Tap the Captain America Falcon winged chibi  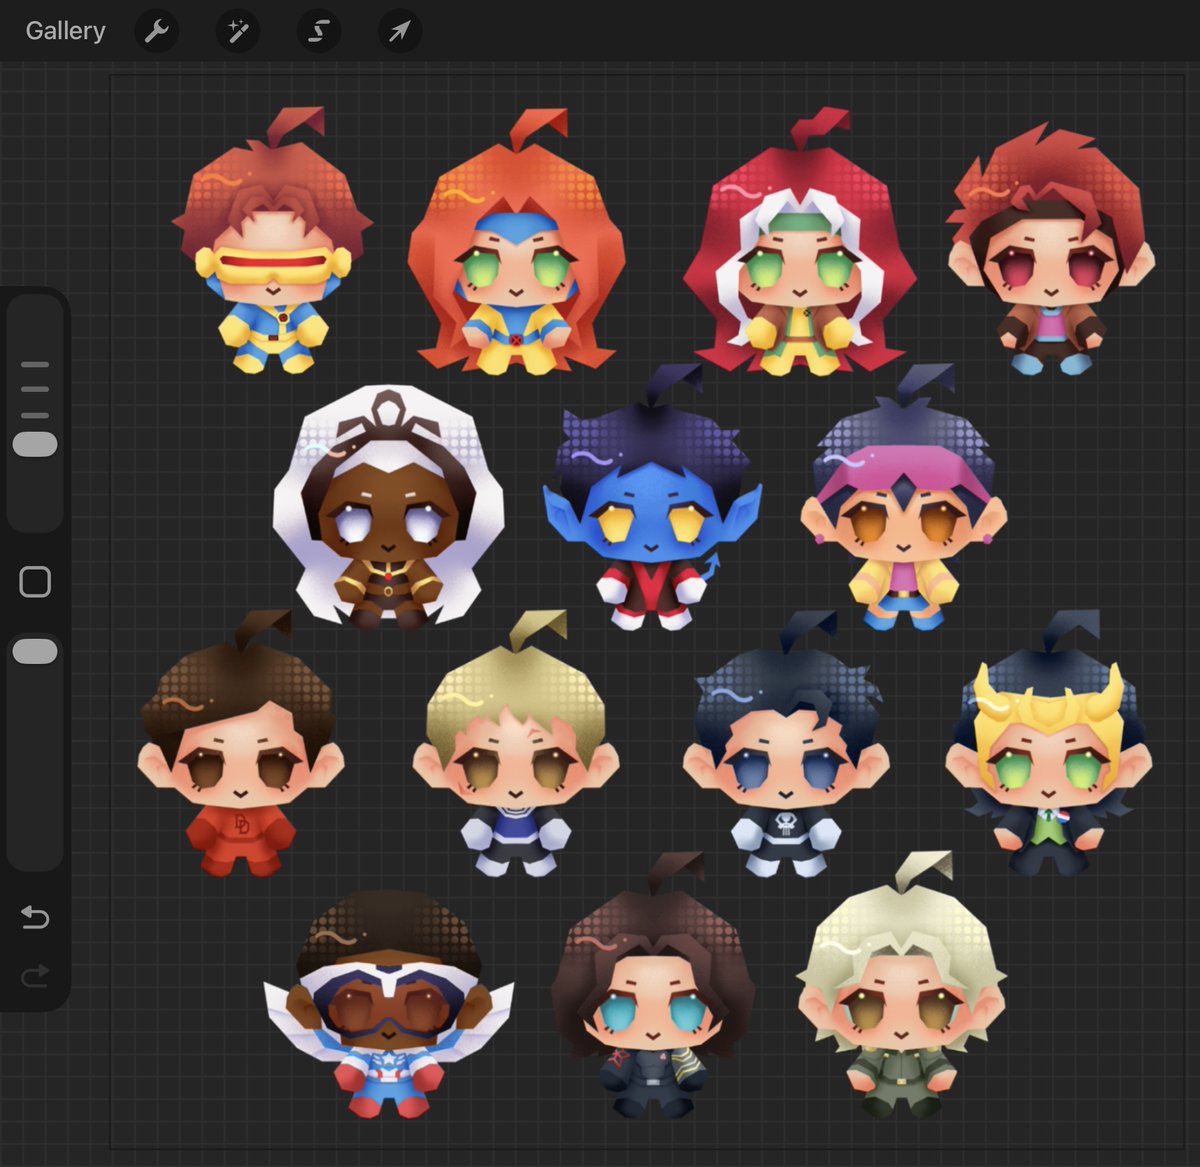[x=388, y=1003]
